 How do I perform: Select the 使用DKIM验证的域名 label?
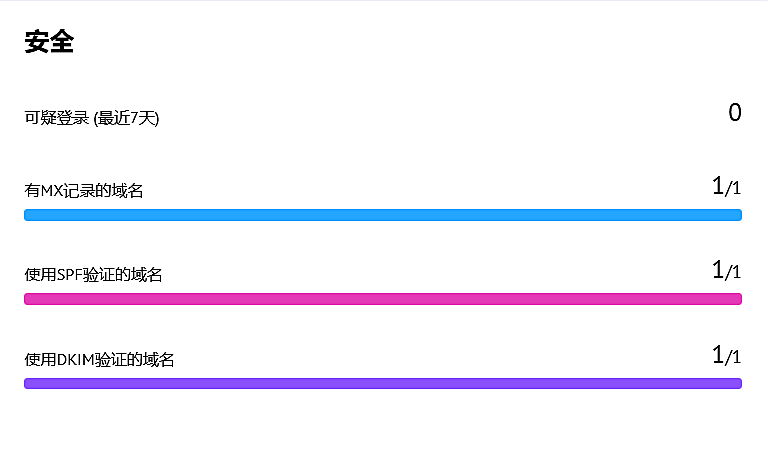coord(99,360)
